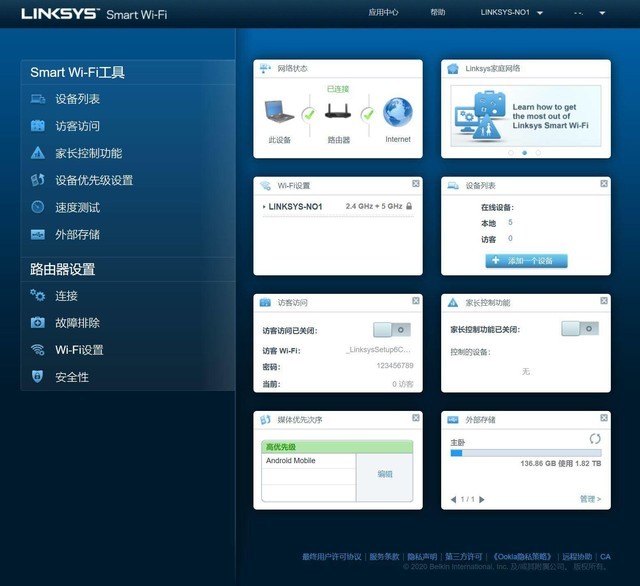The image size is (640, 586).
Task: Open the account dropdown arrow at top right
Action: tap(602, 13)
